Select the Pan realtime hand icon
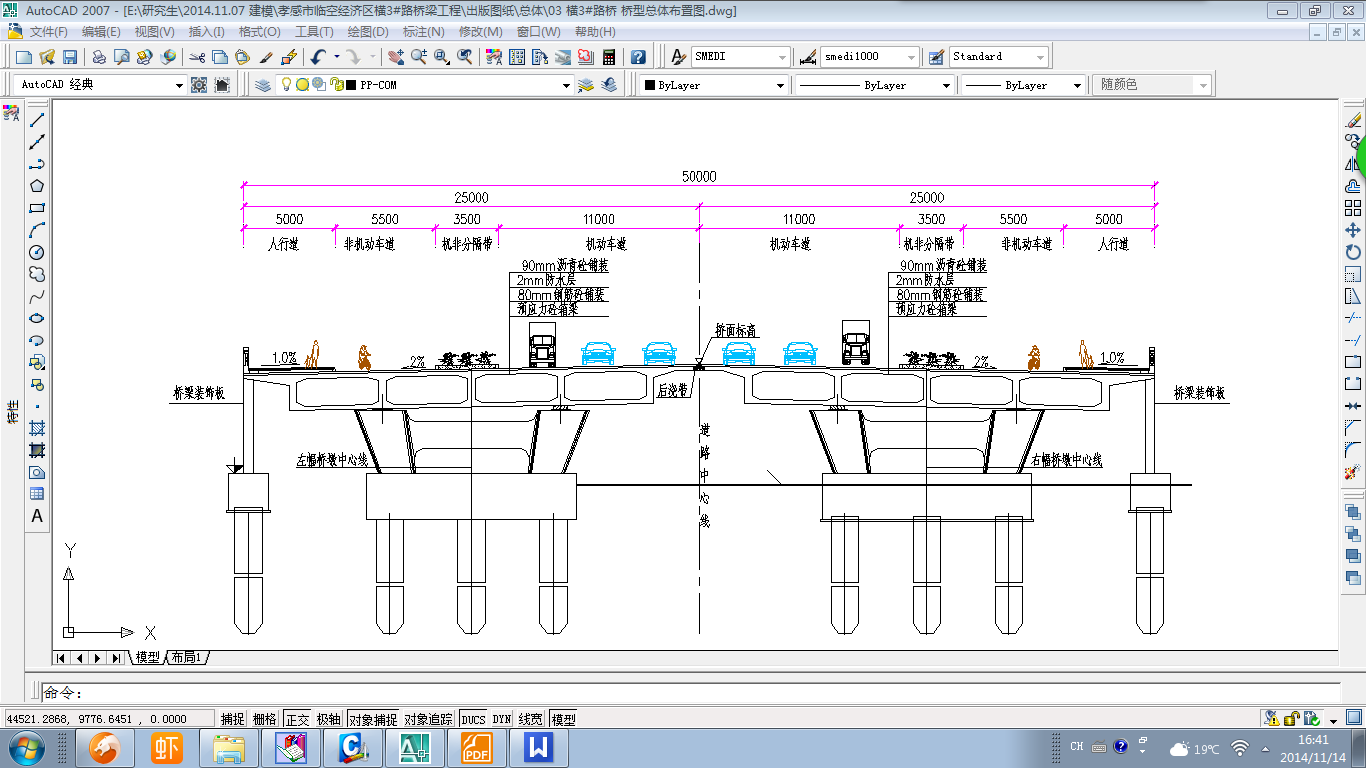Screen dimensions: 1366x768 pos(396,57)
